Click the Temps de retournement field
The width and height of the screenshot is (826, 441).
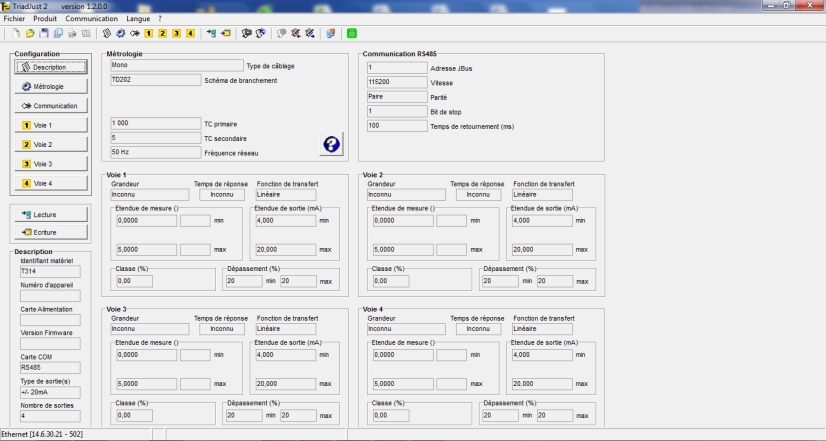click(397, 126)
